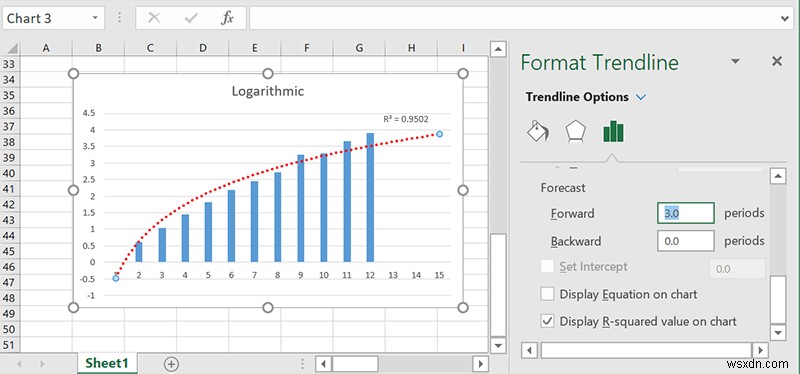Click the Set Intercept value field
This screenshot has height=374, width=800.
737,268
